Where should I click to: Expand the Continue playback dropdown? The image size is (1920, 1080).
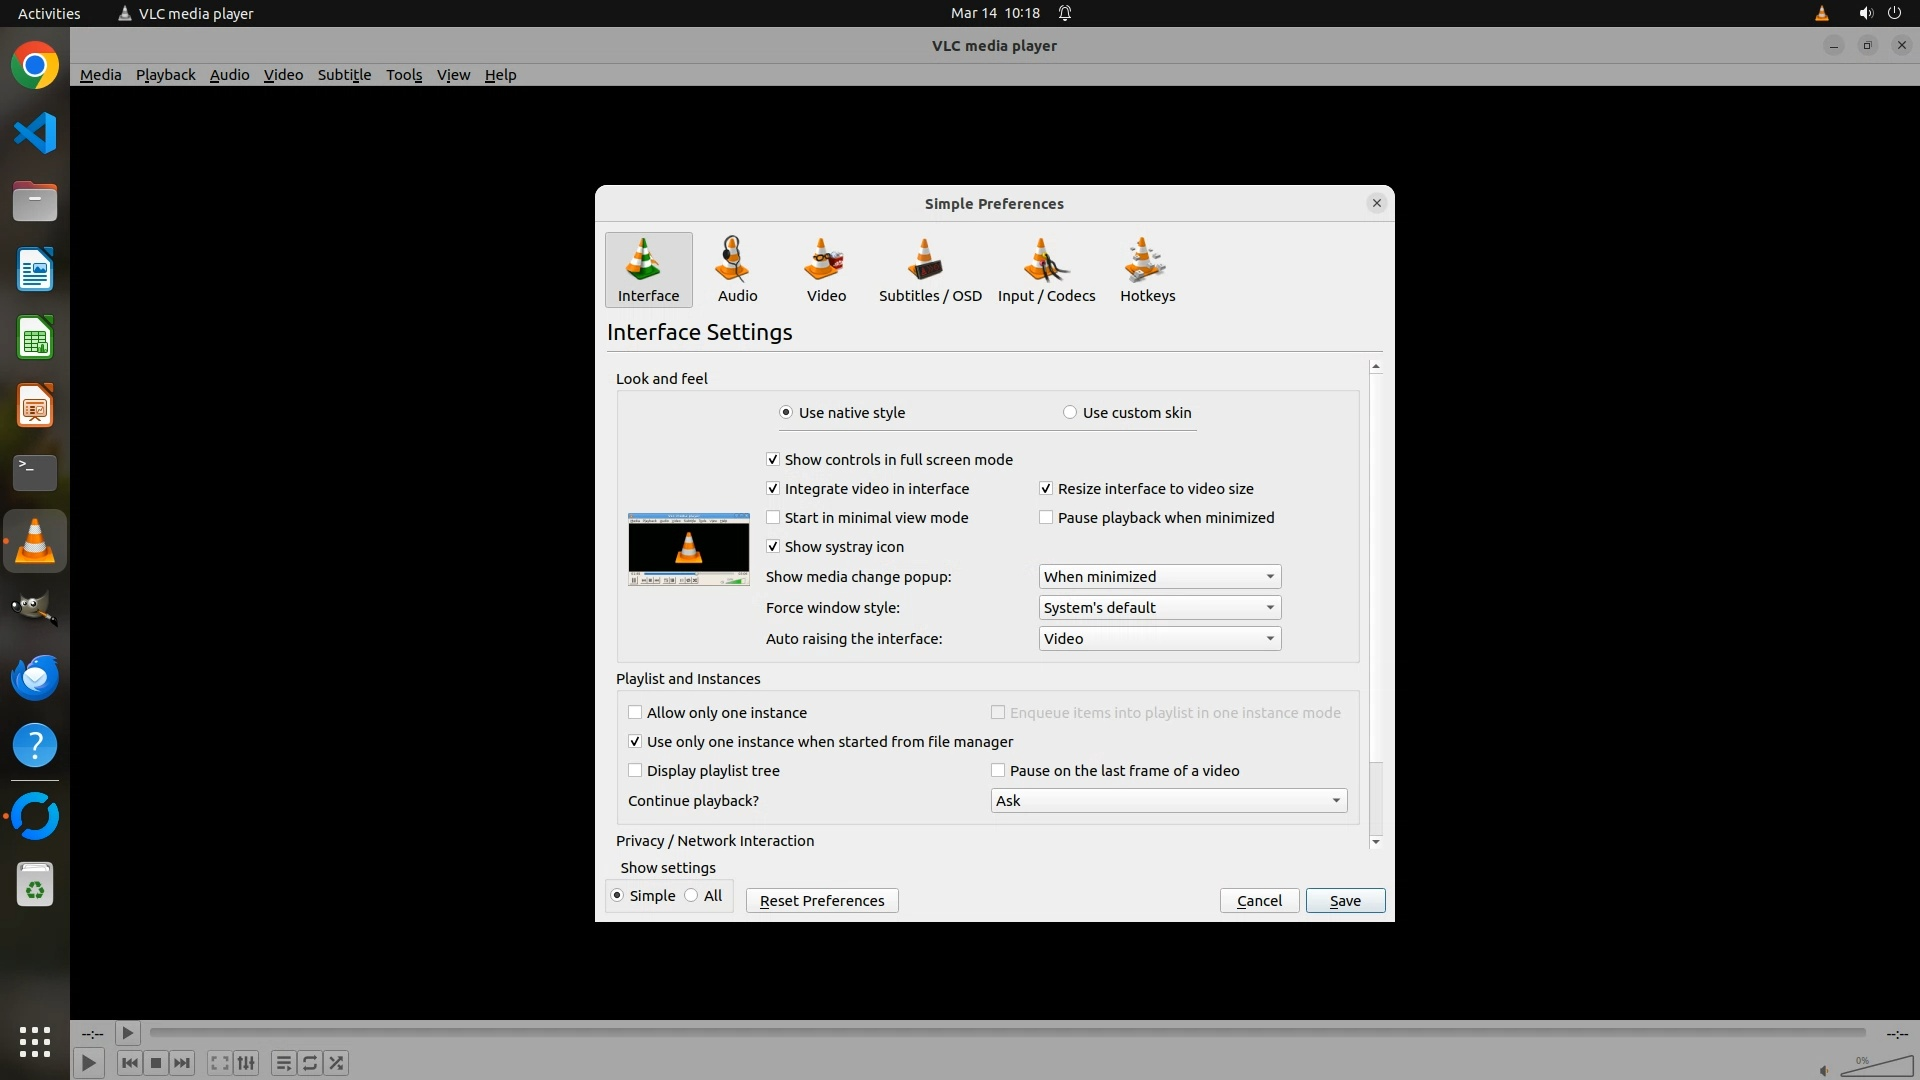tap(1168, 801)
